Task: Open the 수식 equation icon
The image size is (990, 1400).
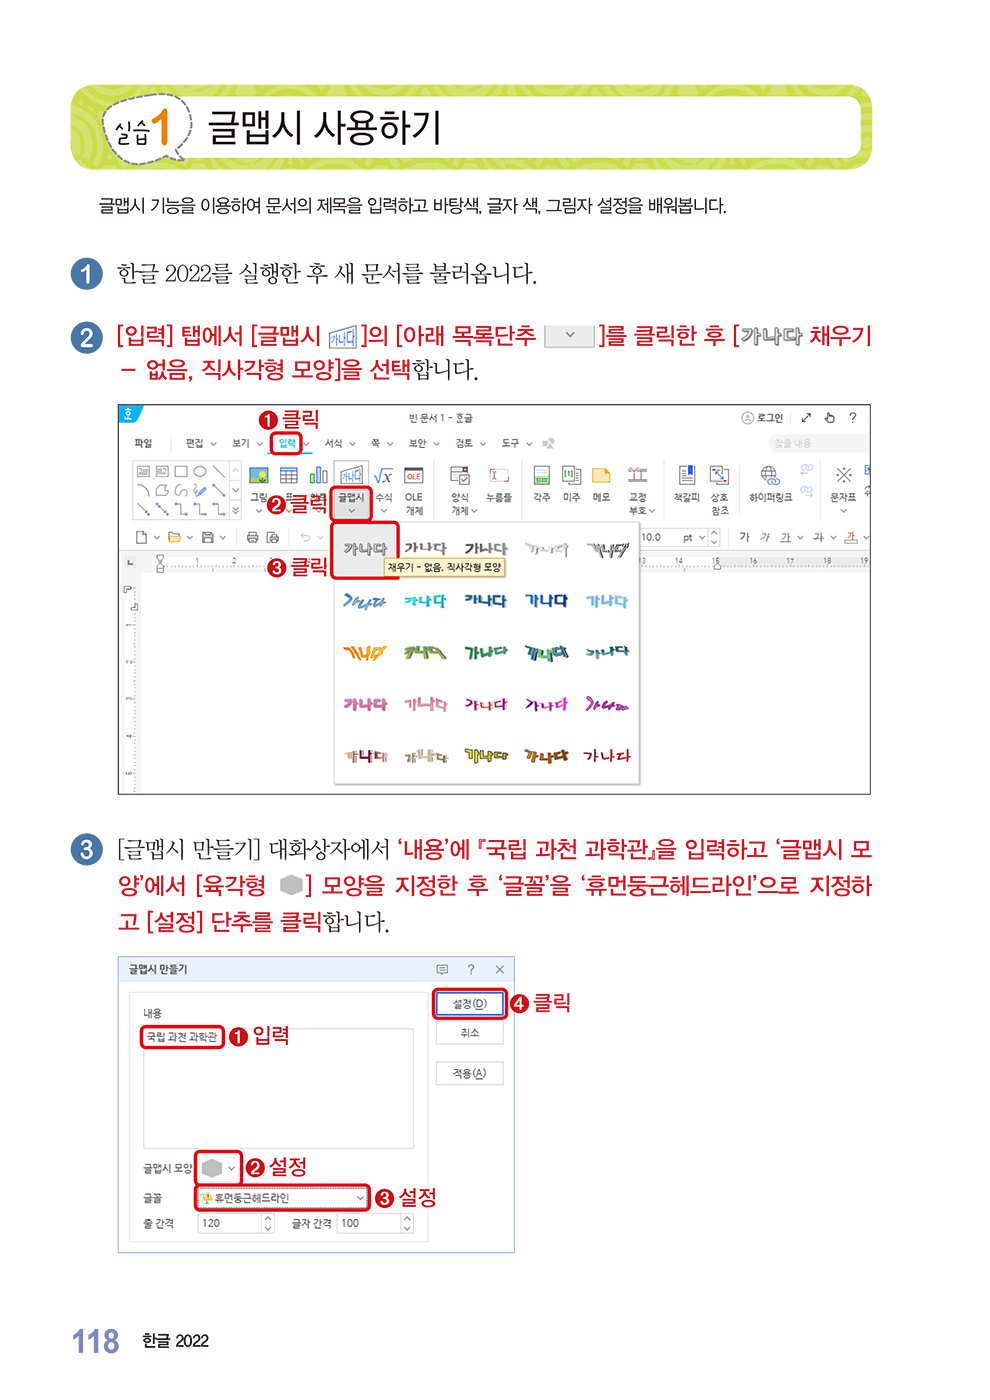Action: (x=383, y=476)
